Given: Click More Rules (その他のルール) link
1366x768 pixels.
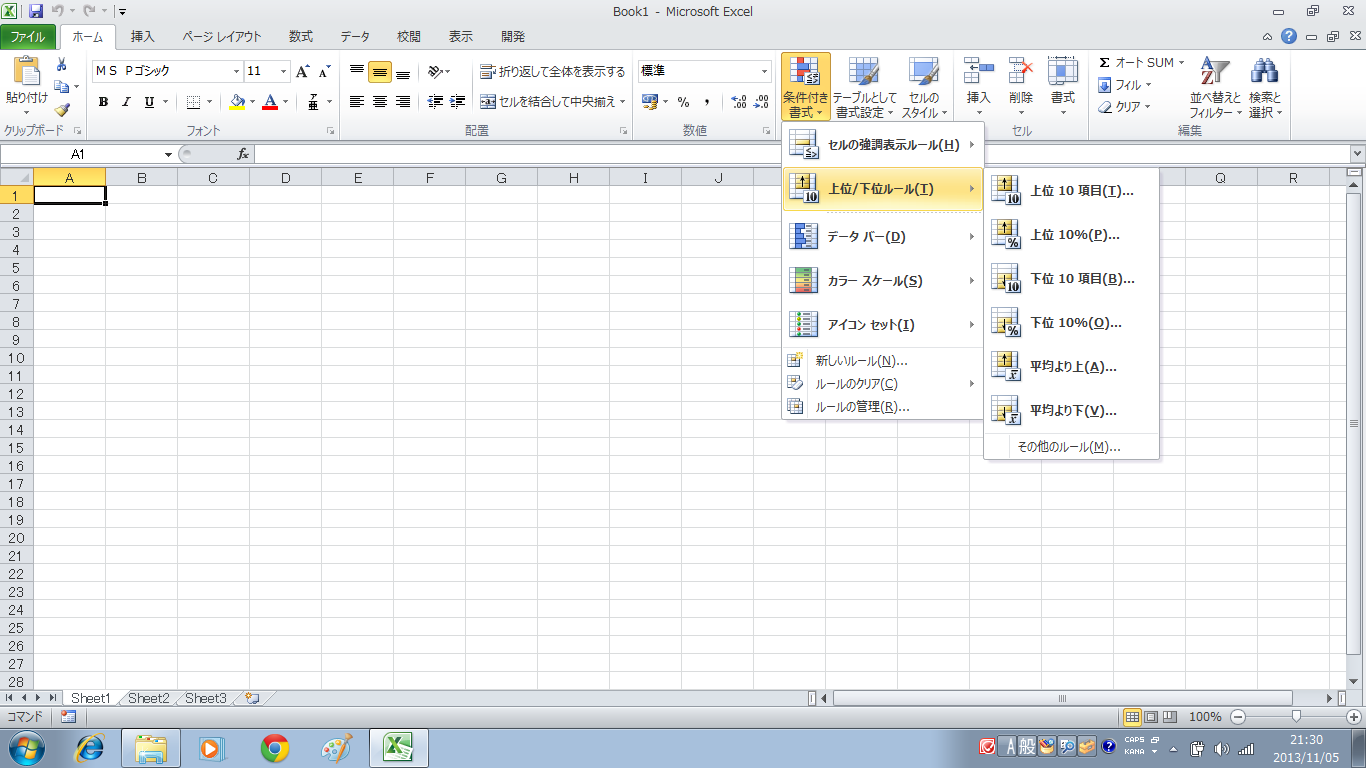Looking at the screenshot, I should point(1068,447).
